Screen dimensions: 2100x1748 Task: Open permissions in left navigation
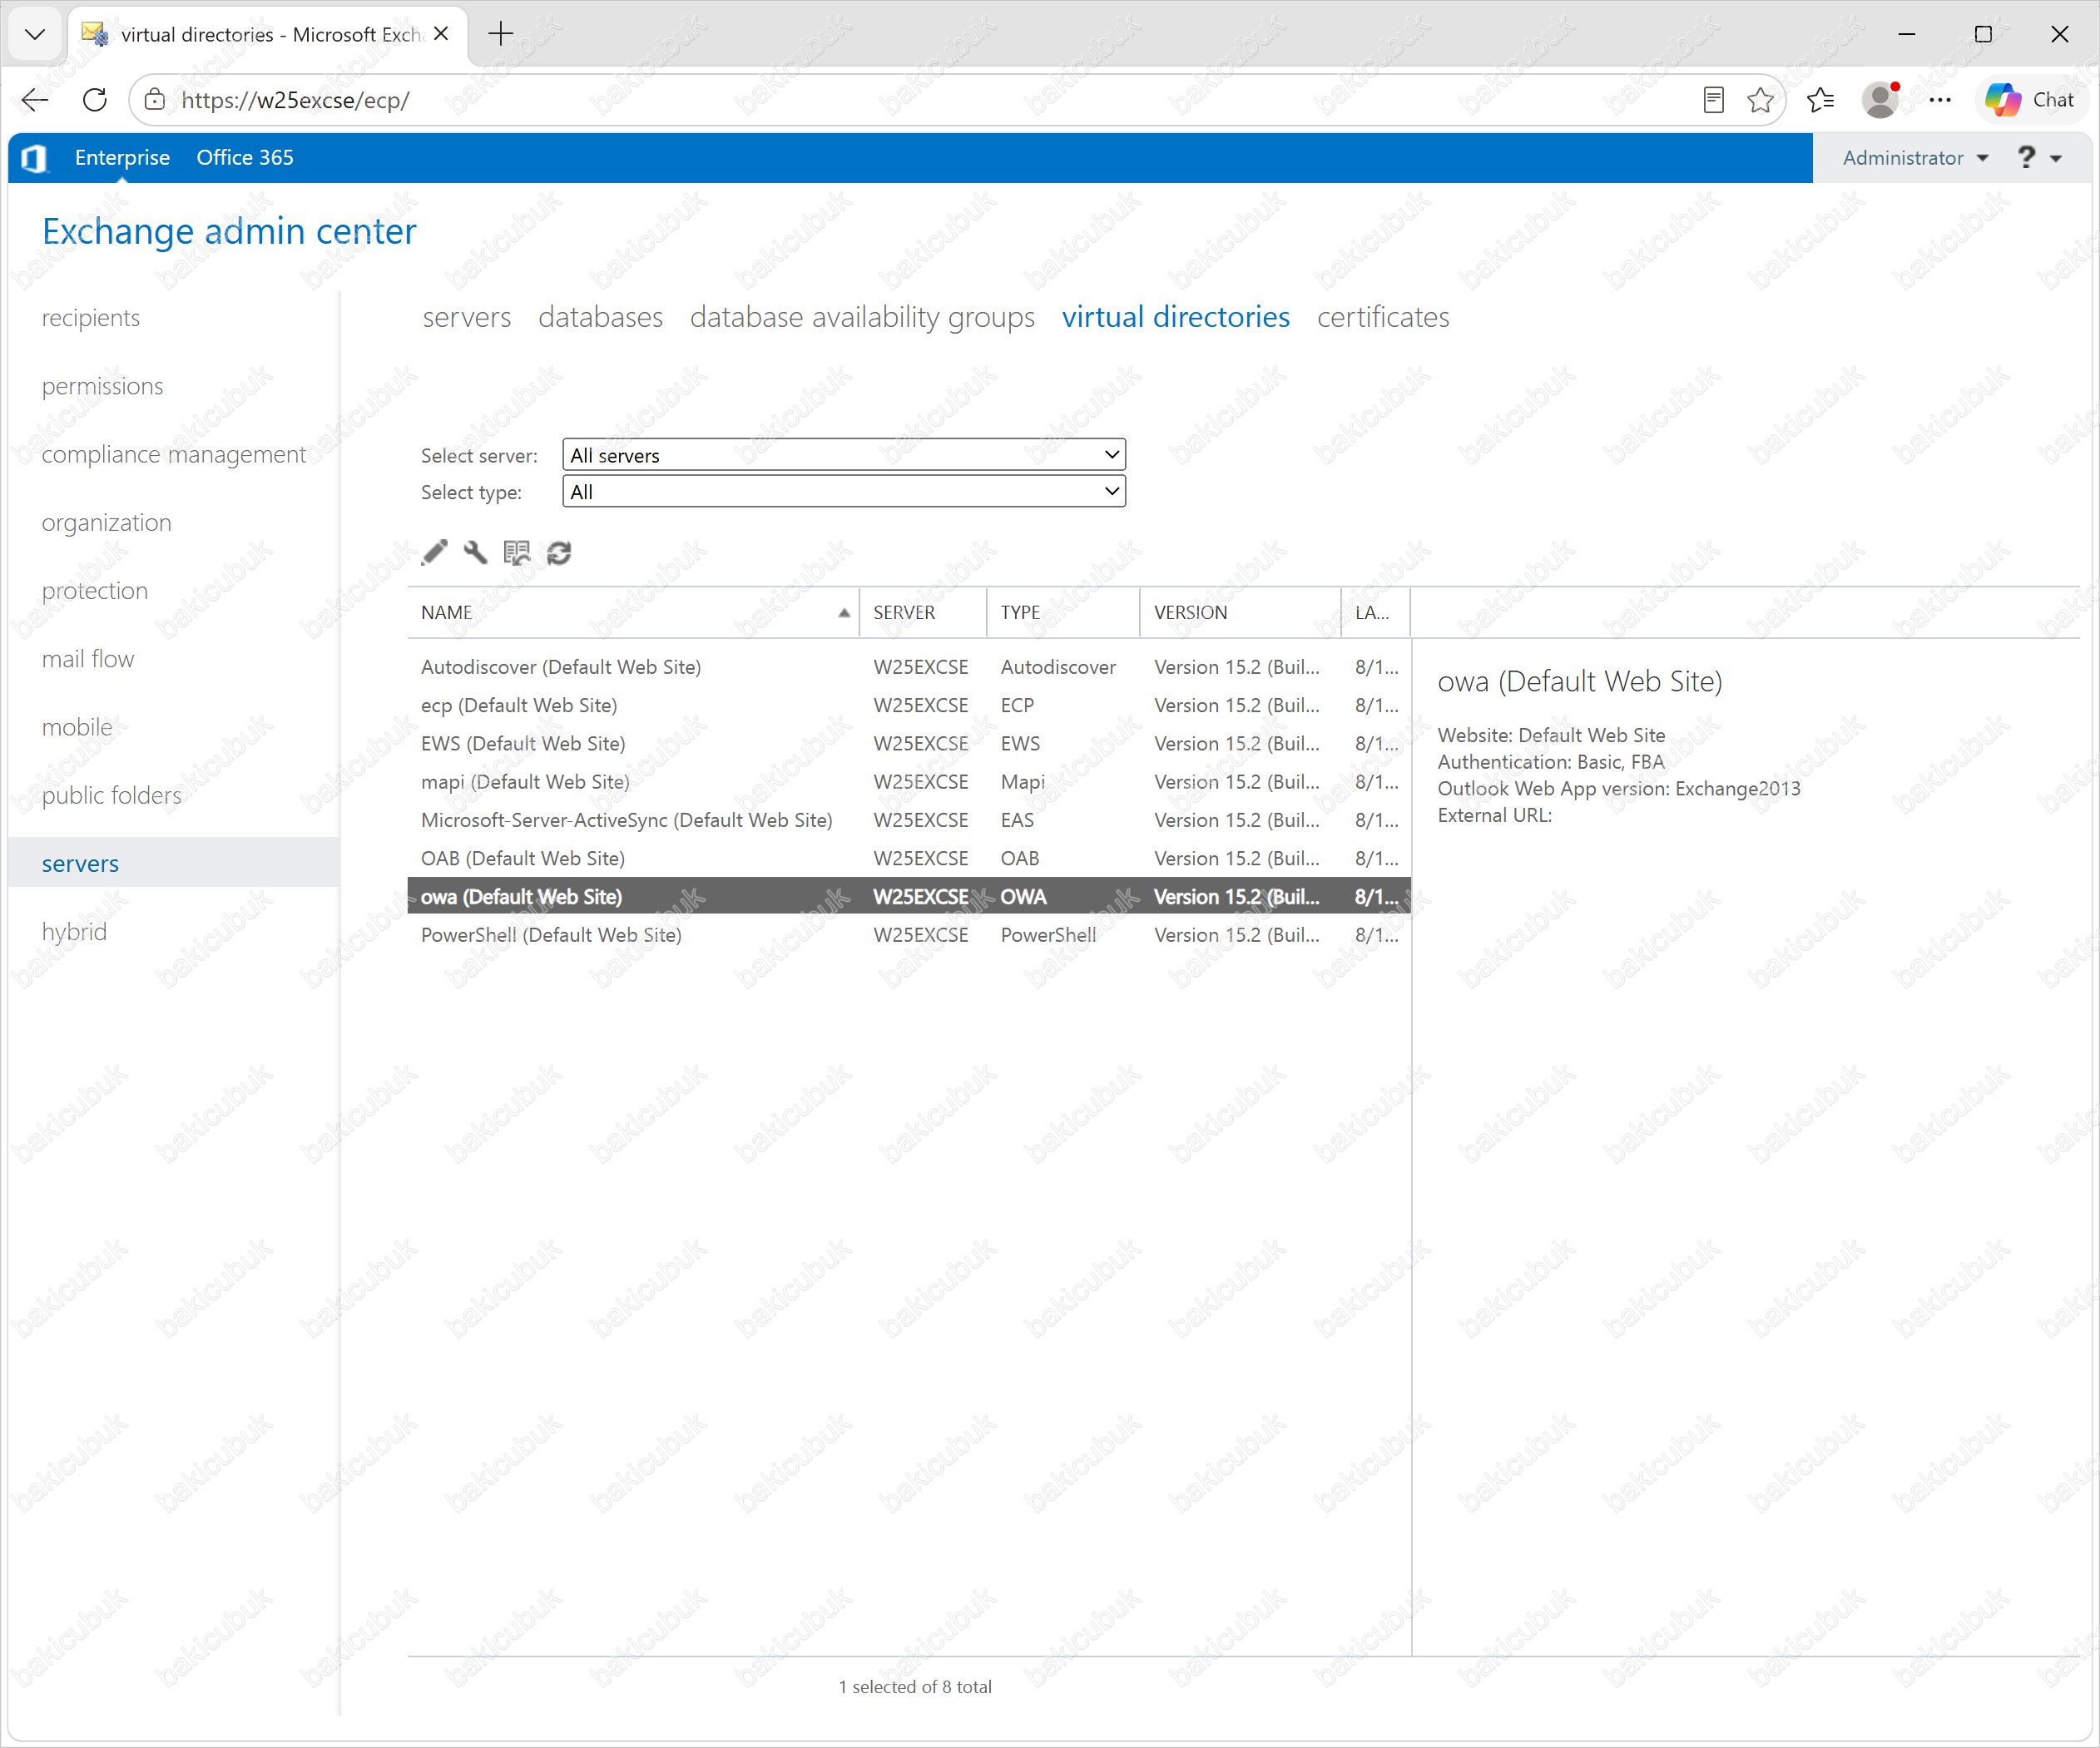coord(102,386)
